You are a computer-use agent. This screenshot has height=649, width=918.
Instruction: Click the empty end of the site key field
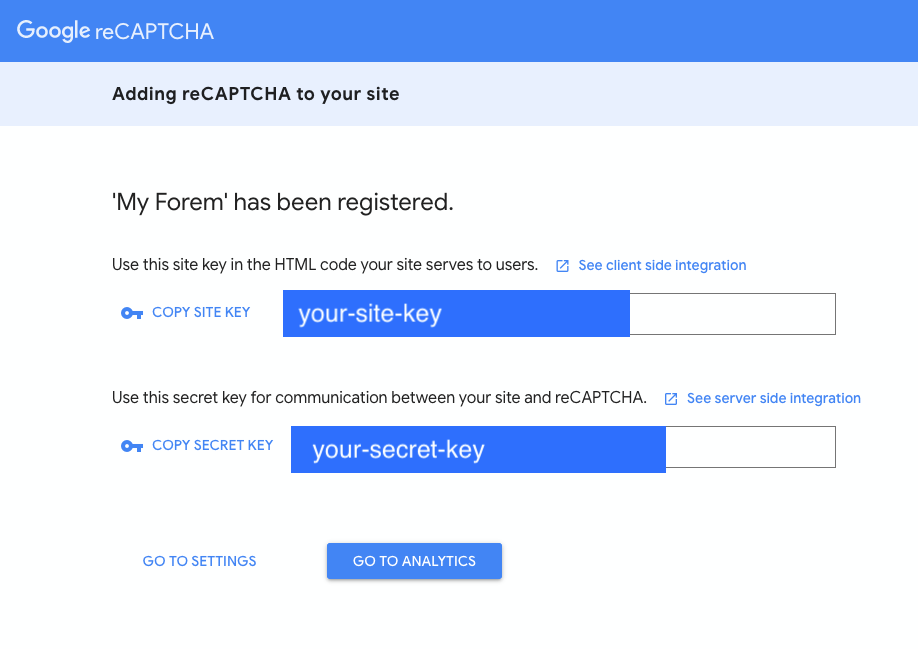732,314
